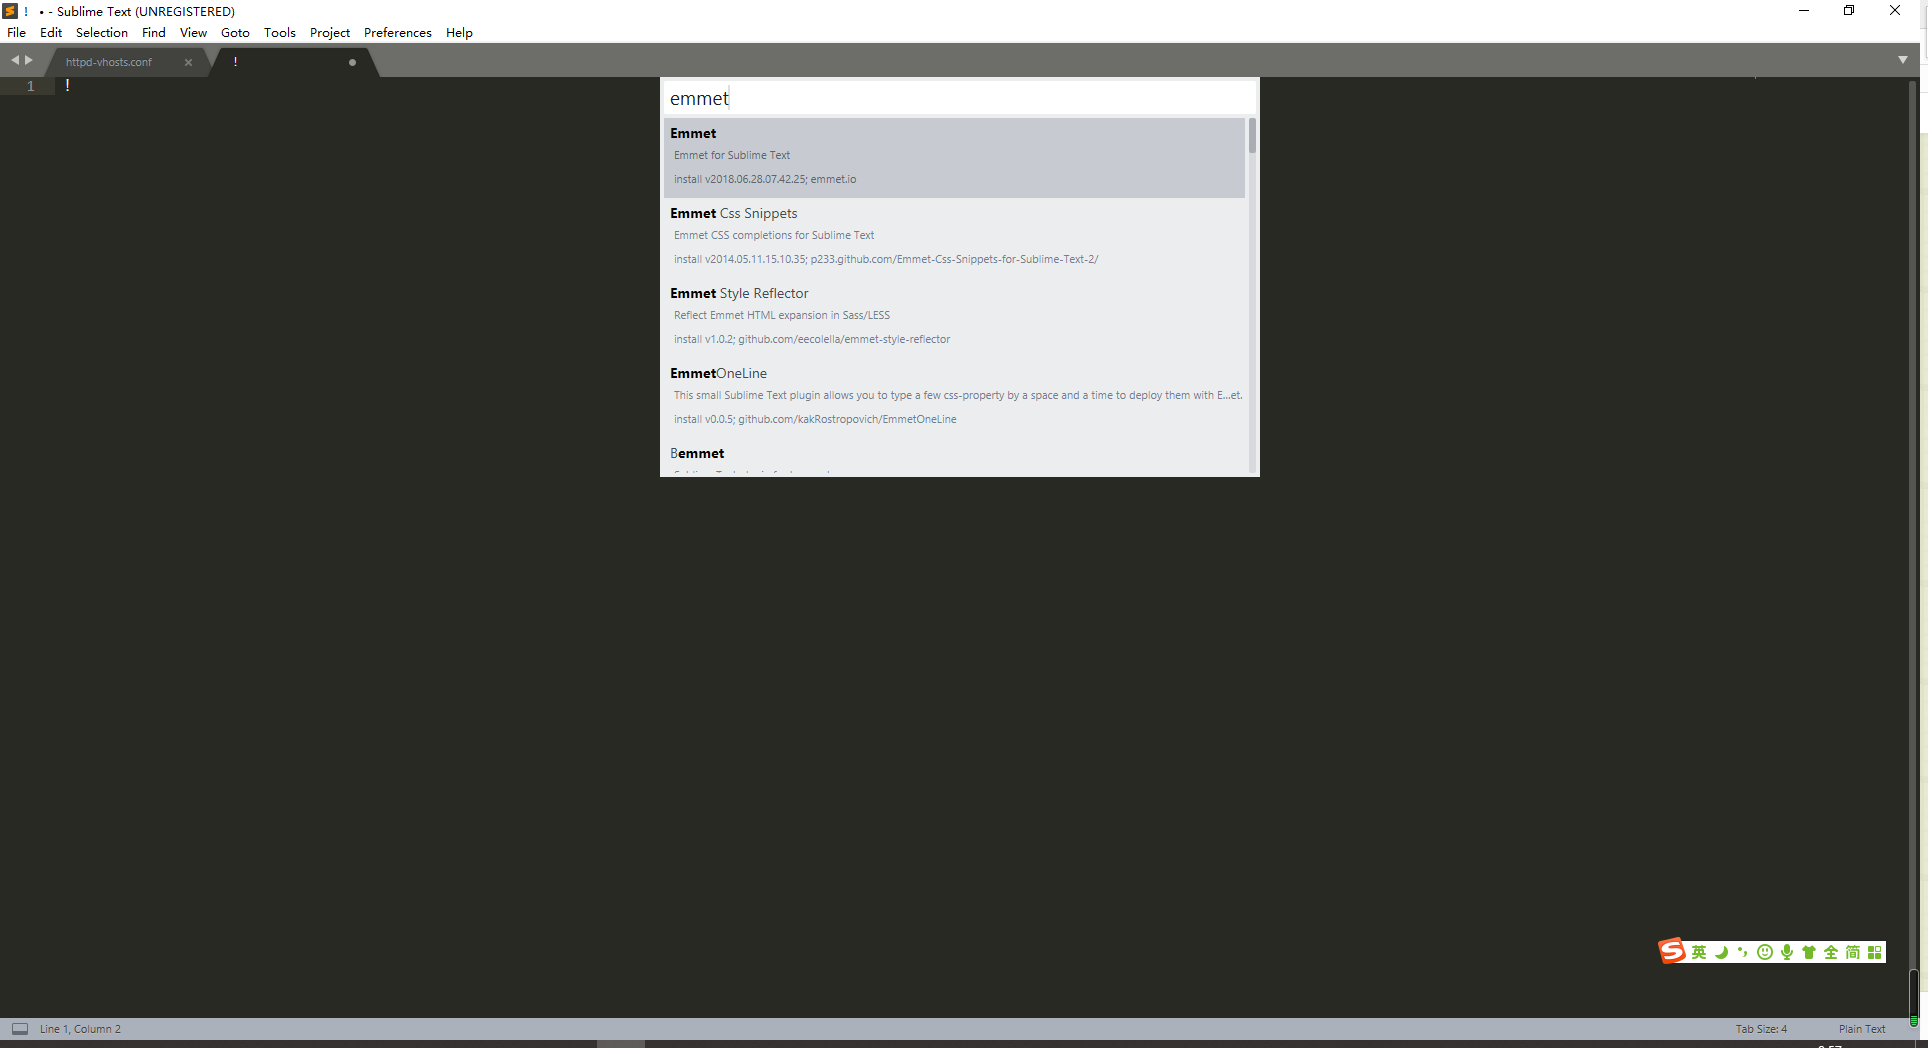Screen dimensions: 1928x1048
Task: Toggle the Sogou punctuation mode icon
Action: pos(1743,952)
